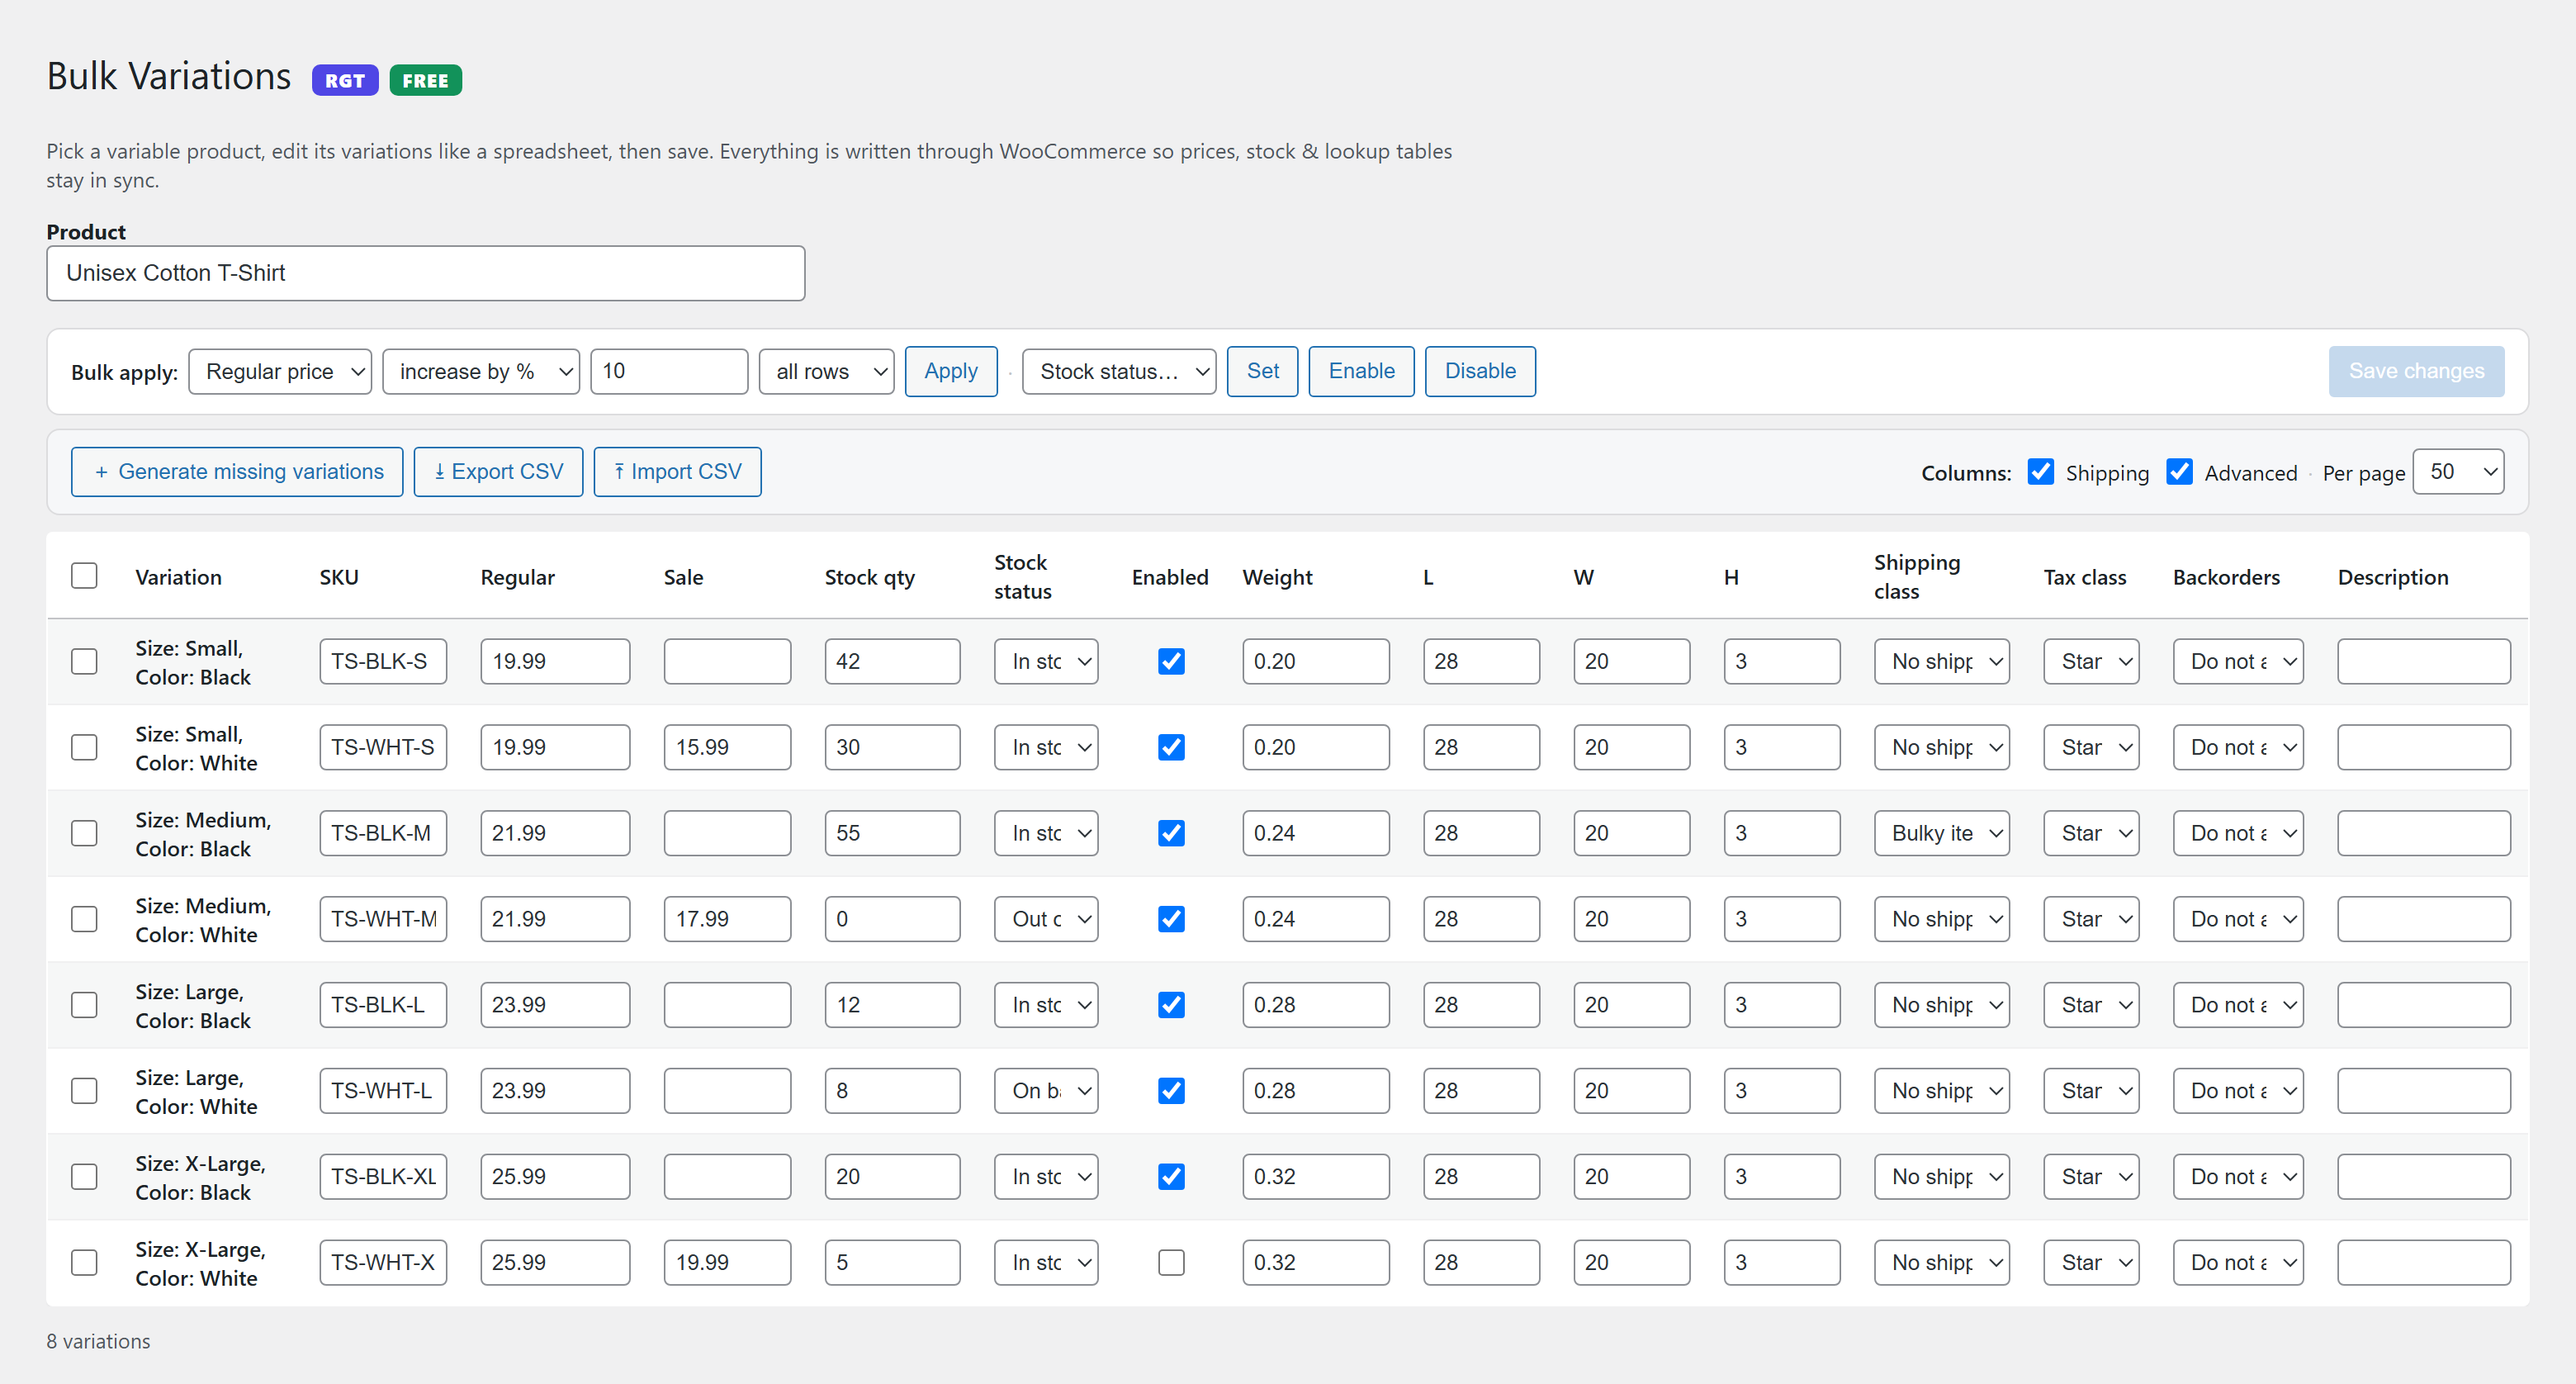2576x1384 pixels.
Task: Open the all rows scope dropdown
Action: pos(827,372)
